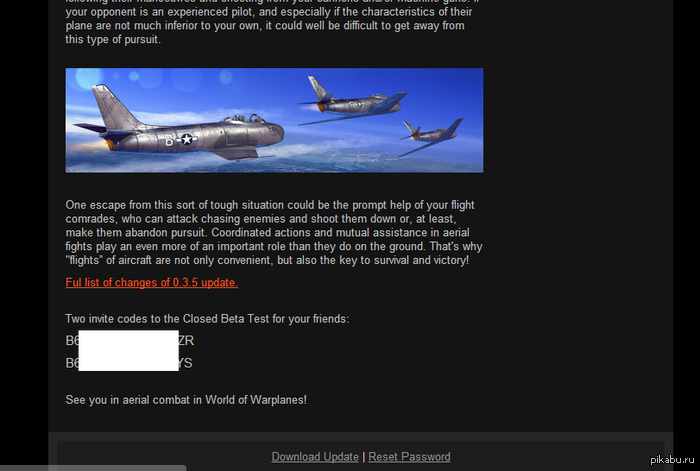Click the horizontal scrollbar thumb at the bottom
Image resolution: width=700 pixels, height=471 pixels.
[93, 468]
